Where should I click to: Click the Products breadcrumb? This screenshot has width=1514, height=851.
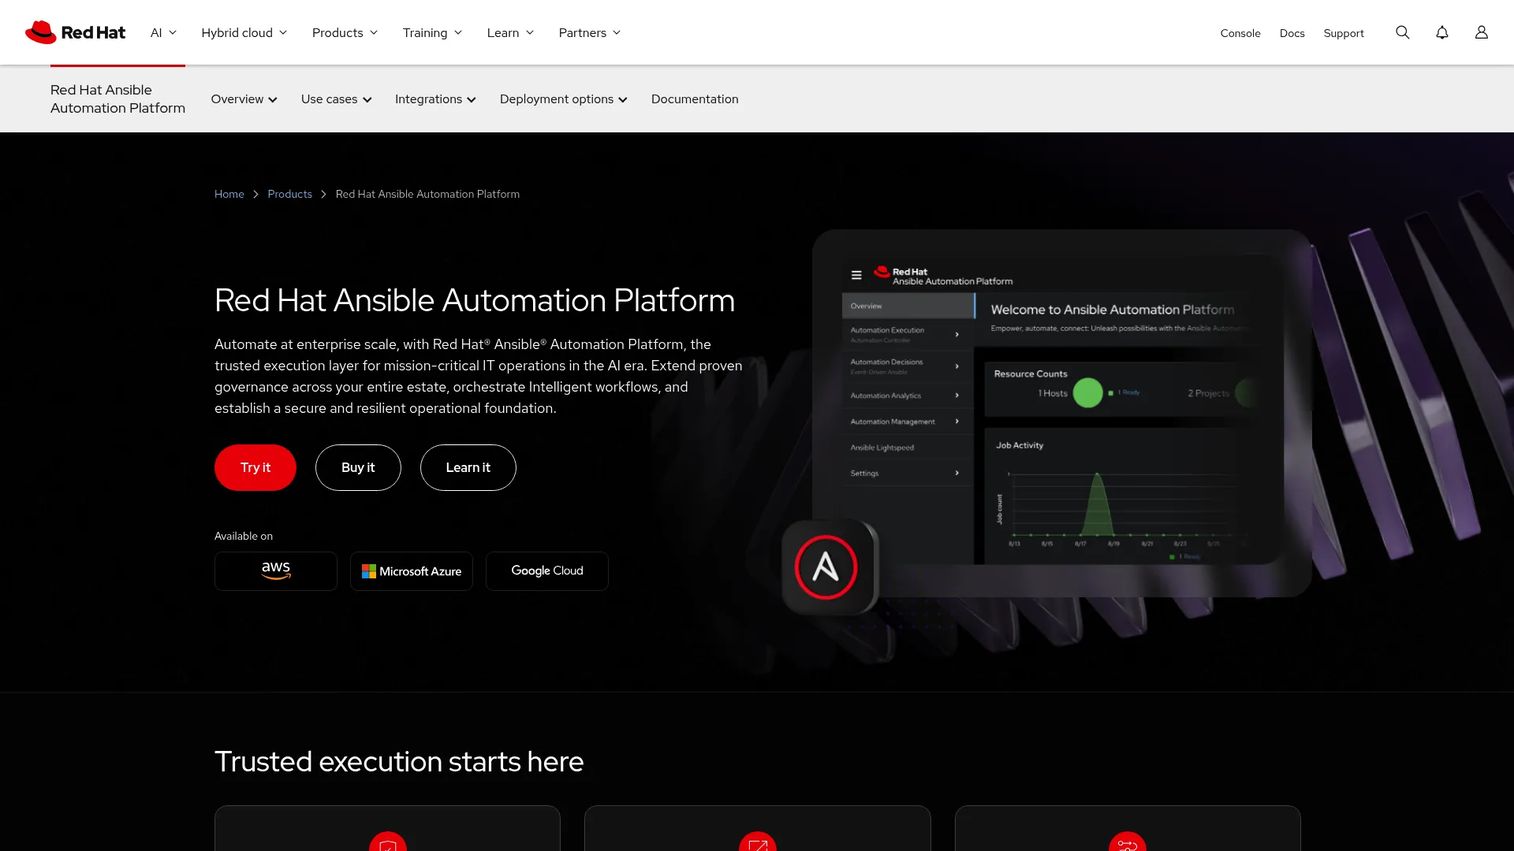pos(290,194)
